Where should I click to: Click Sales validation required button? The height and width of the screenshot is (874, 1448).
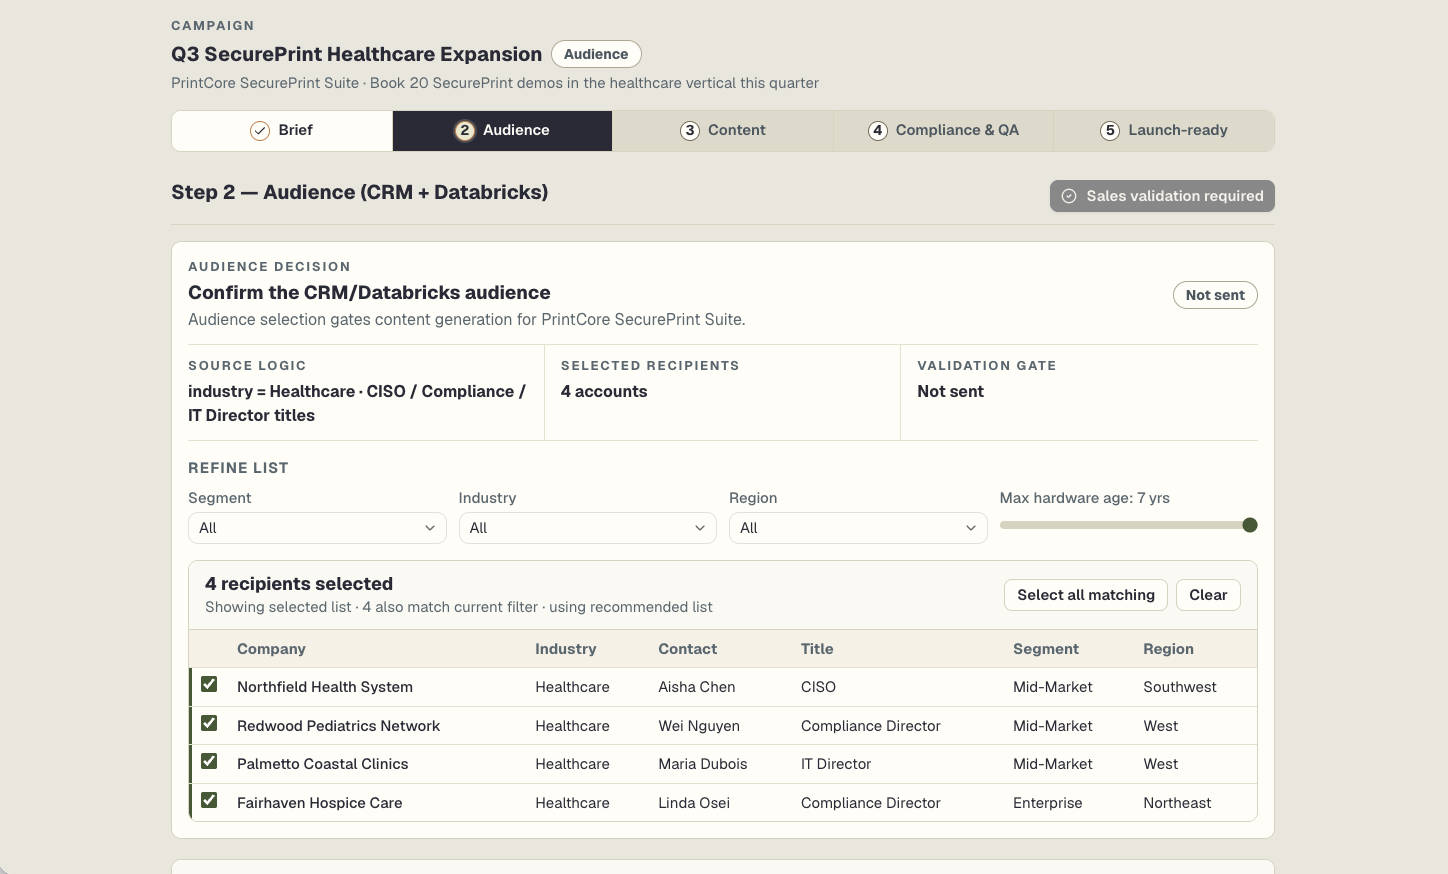coord(1162,196)
